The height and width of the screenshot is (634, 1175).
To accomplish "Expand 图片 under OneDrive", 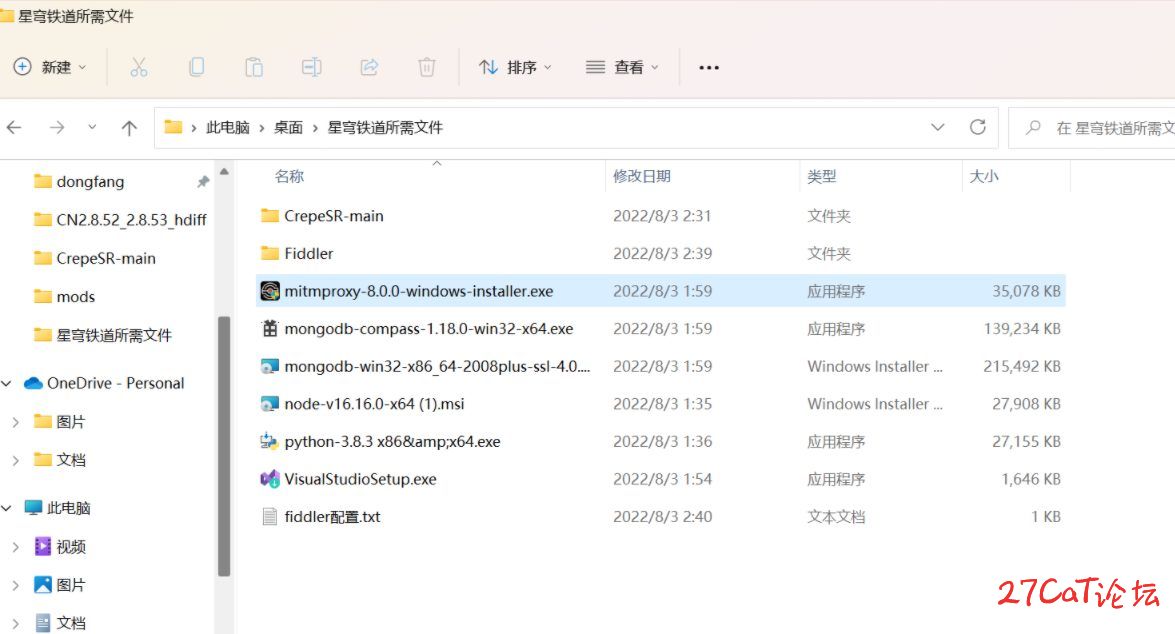I will pyautogui.click(x=16, y=422).
